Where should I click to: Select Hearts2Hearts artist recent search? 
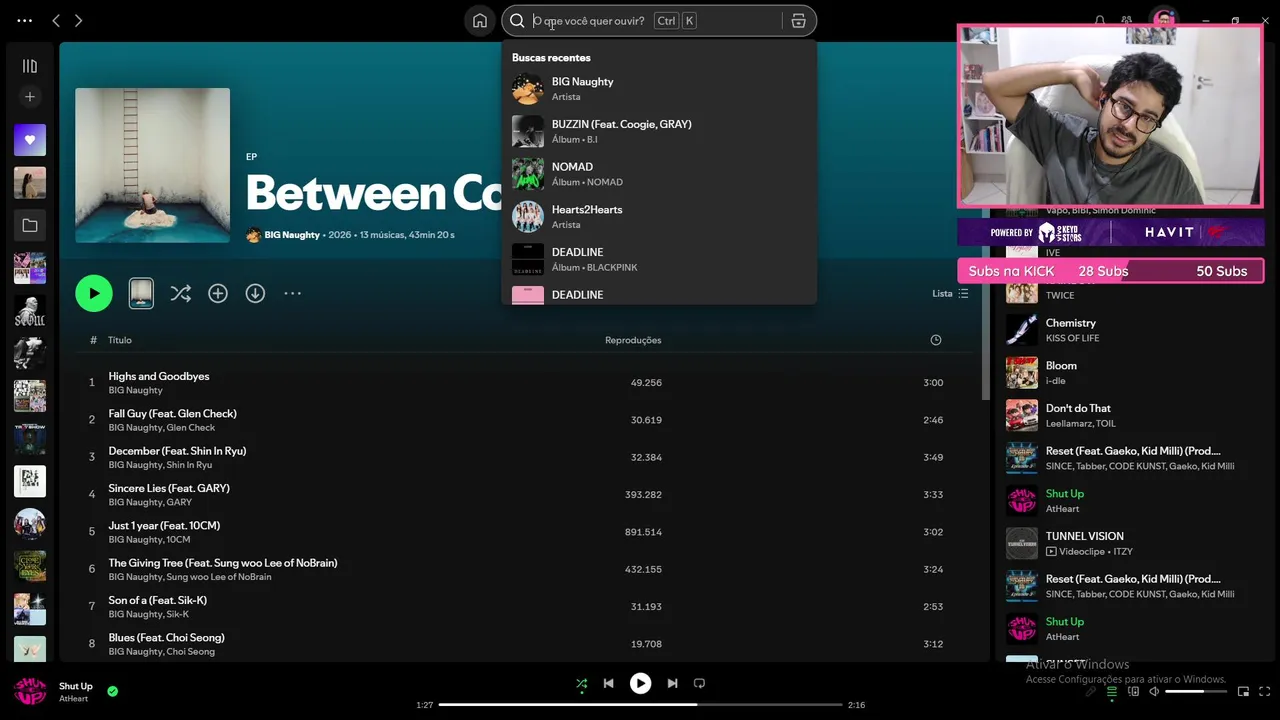point(659,217)
